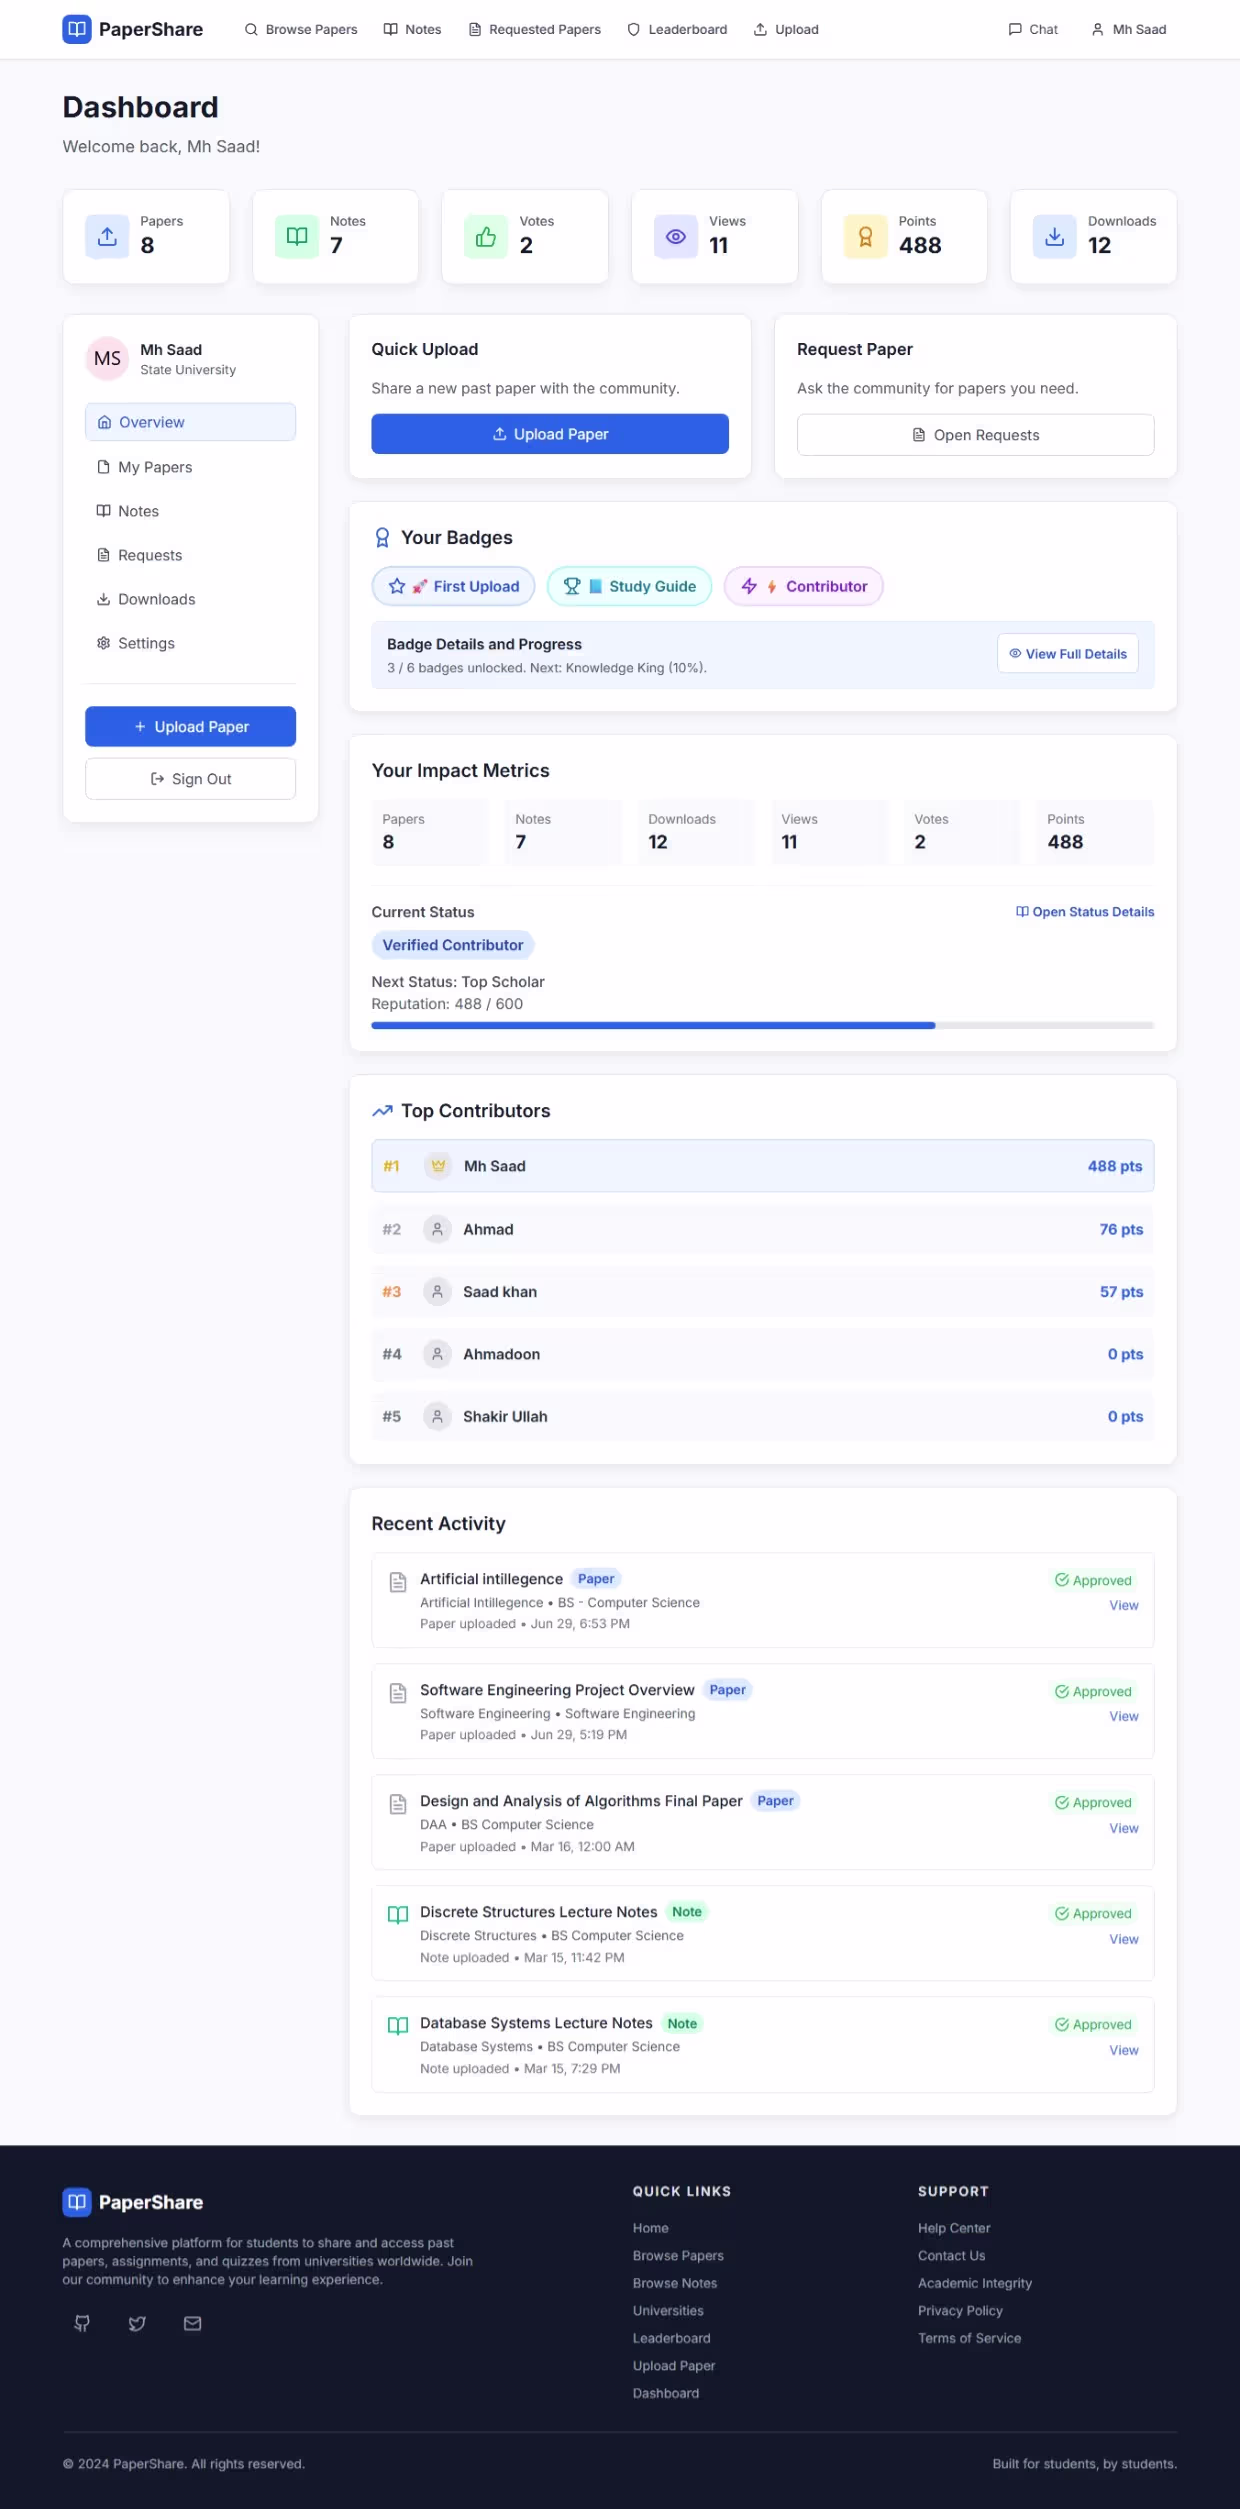Open Notes in the sidebar
The height and width of the screenshot is (2509, 1240).
(x=190, y=511)
